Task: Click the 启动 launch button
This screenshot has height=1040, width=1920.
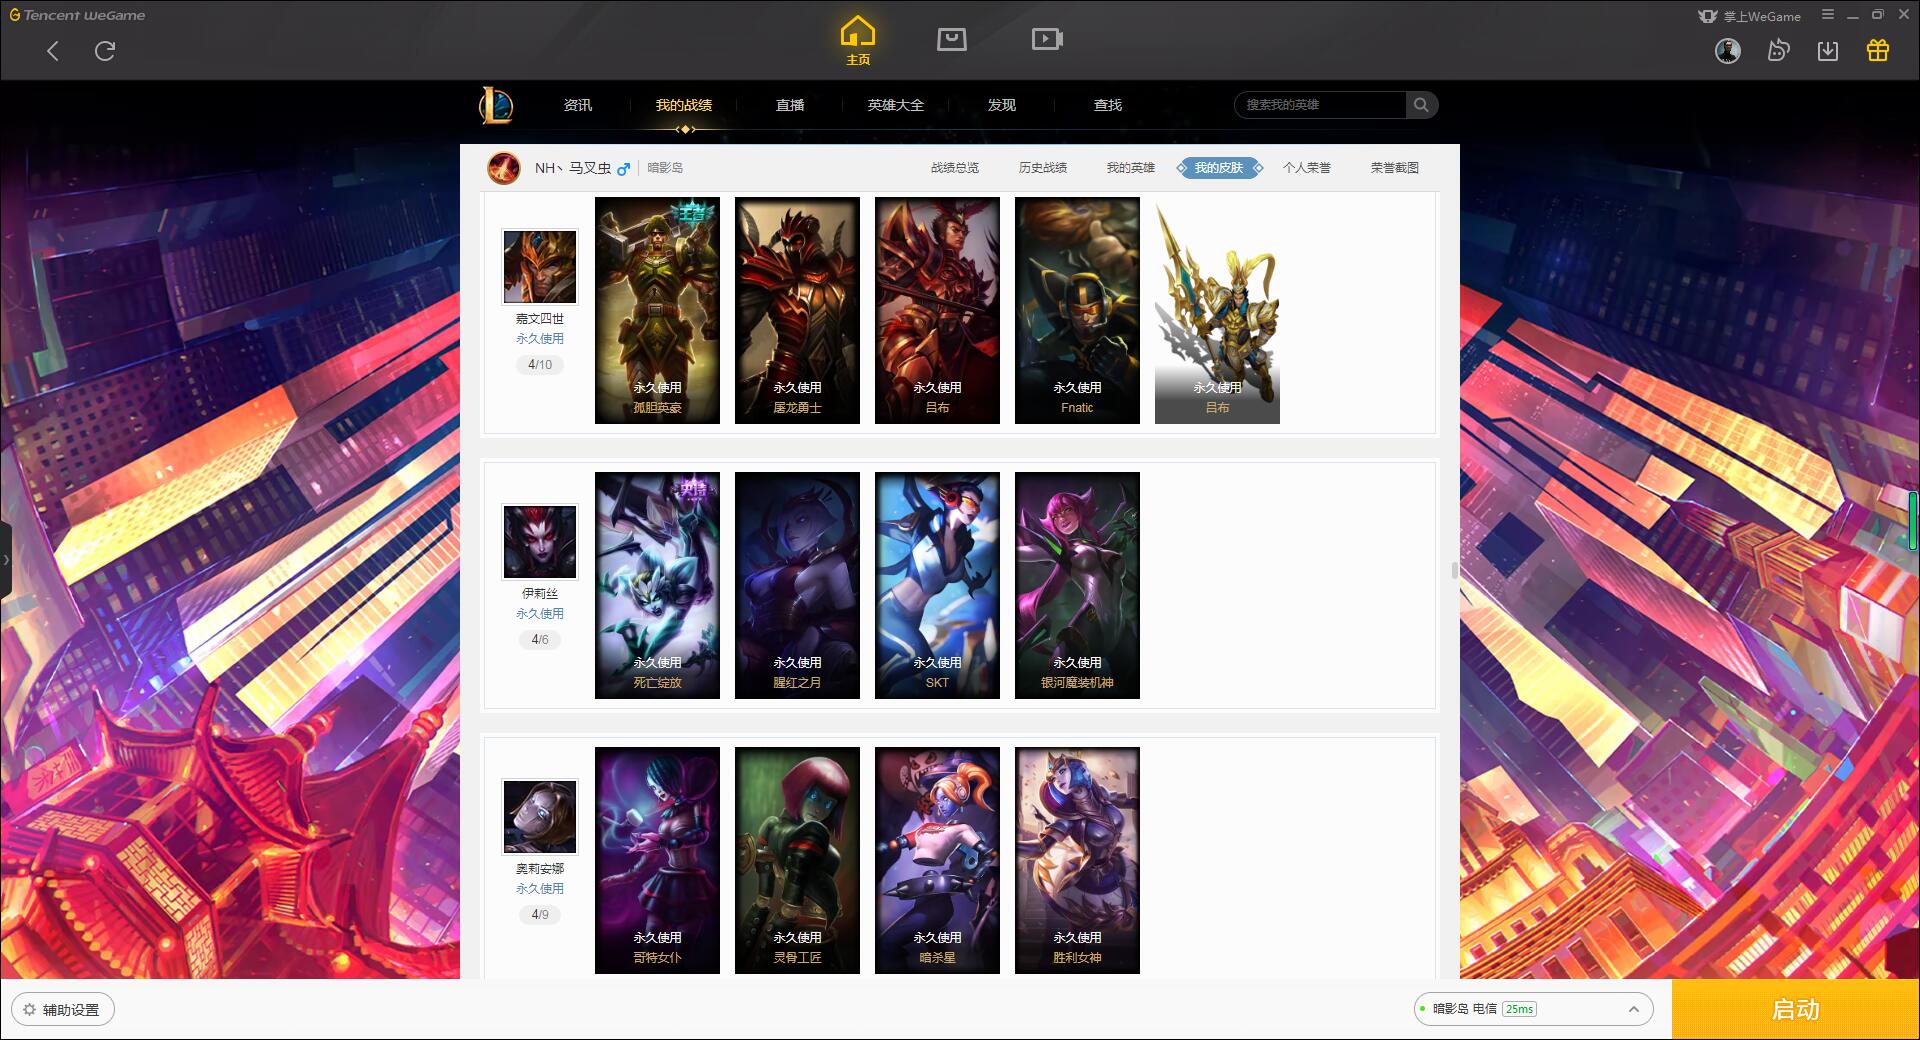Action: 1795,1009
